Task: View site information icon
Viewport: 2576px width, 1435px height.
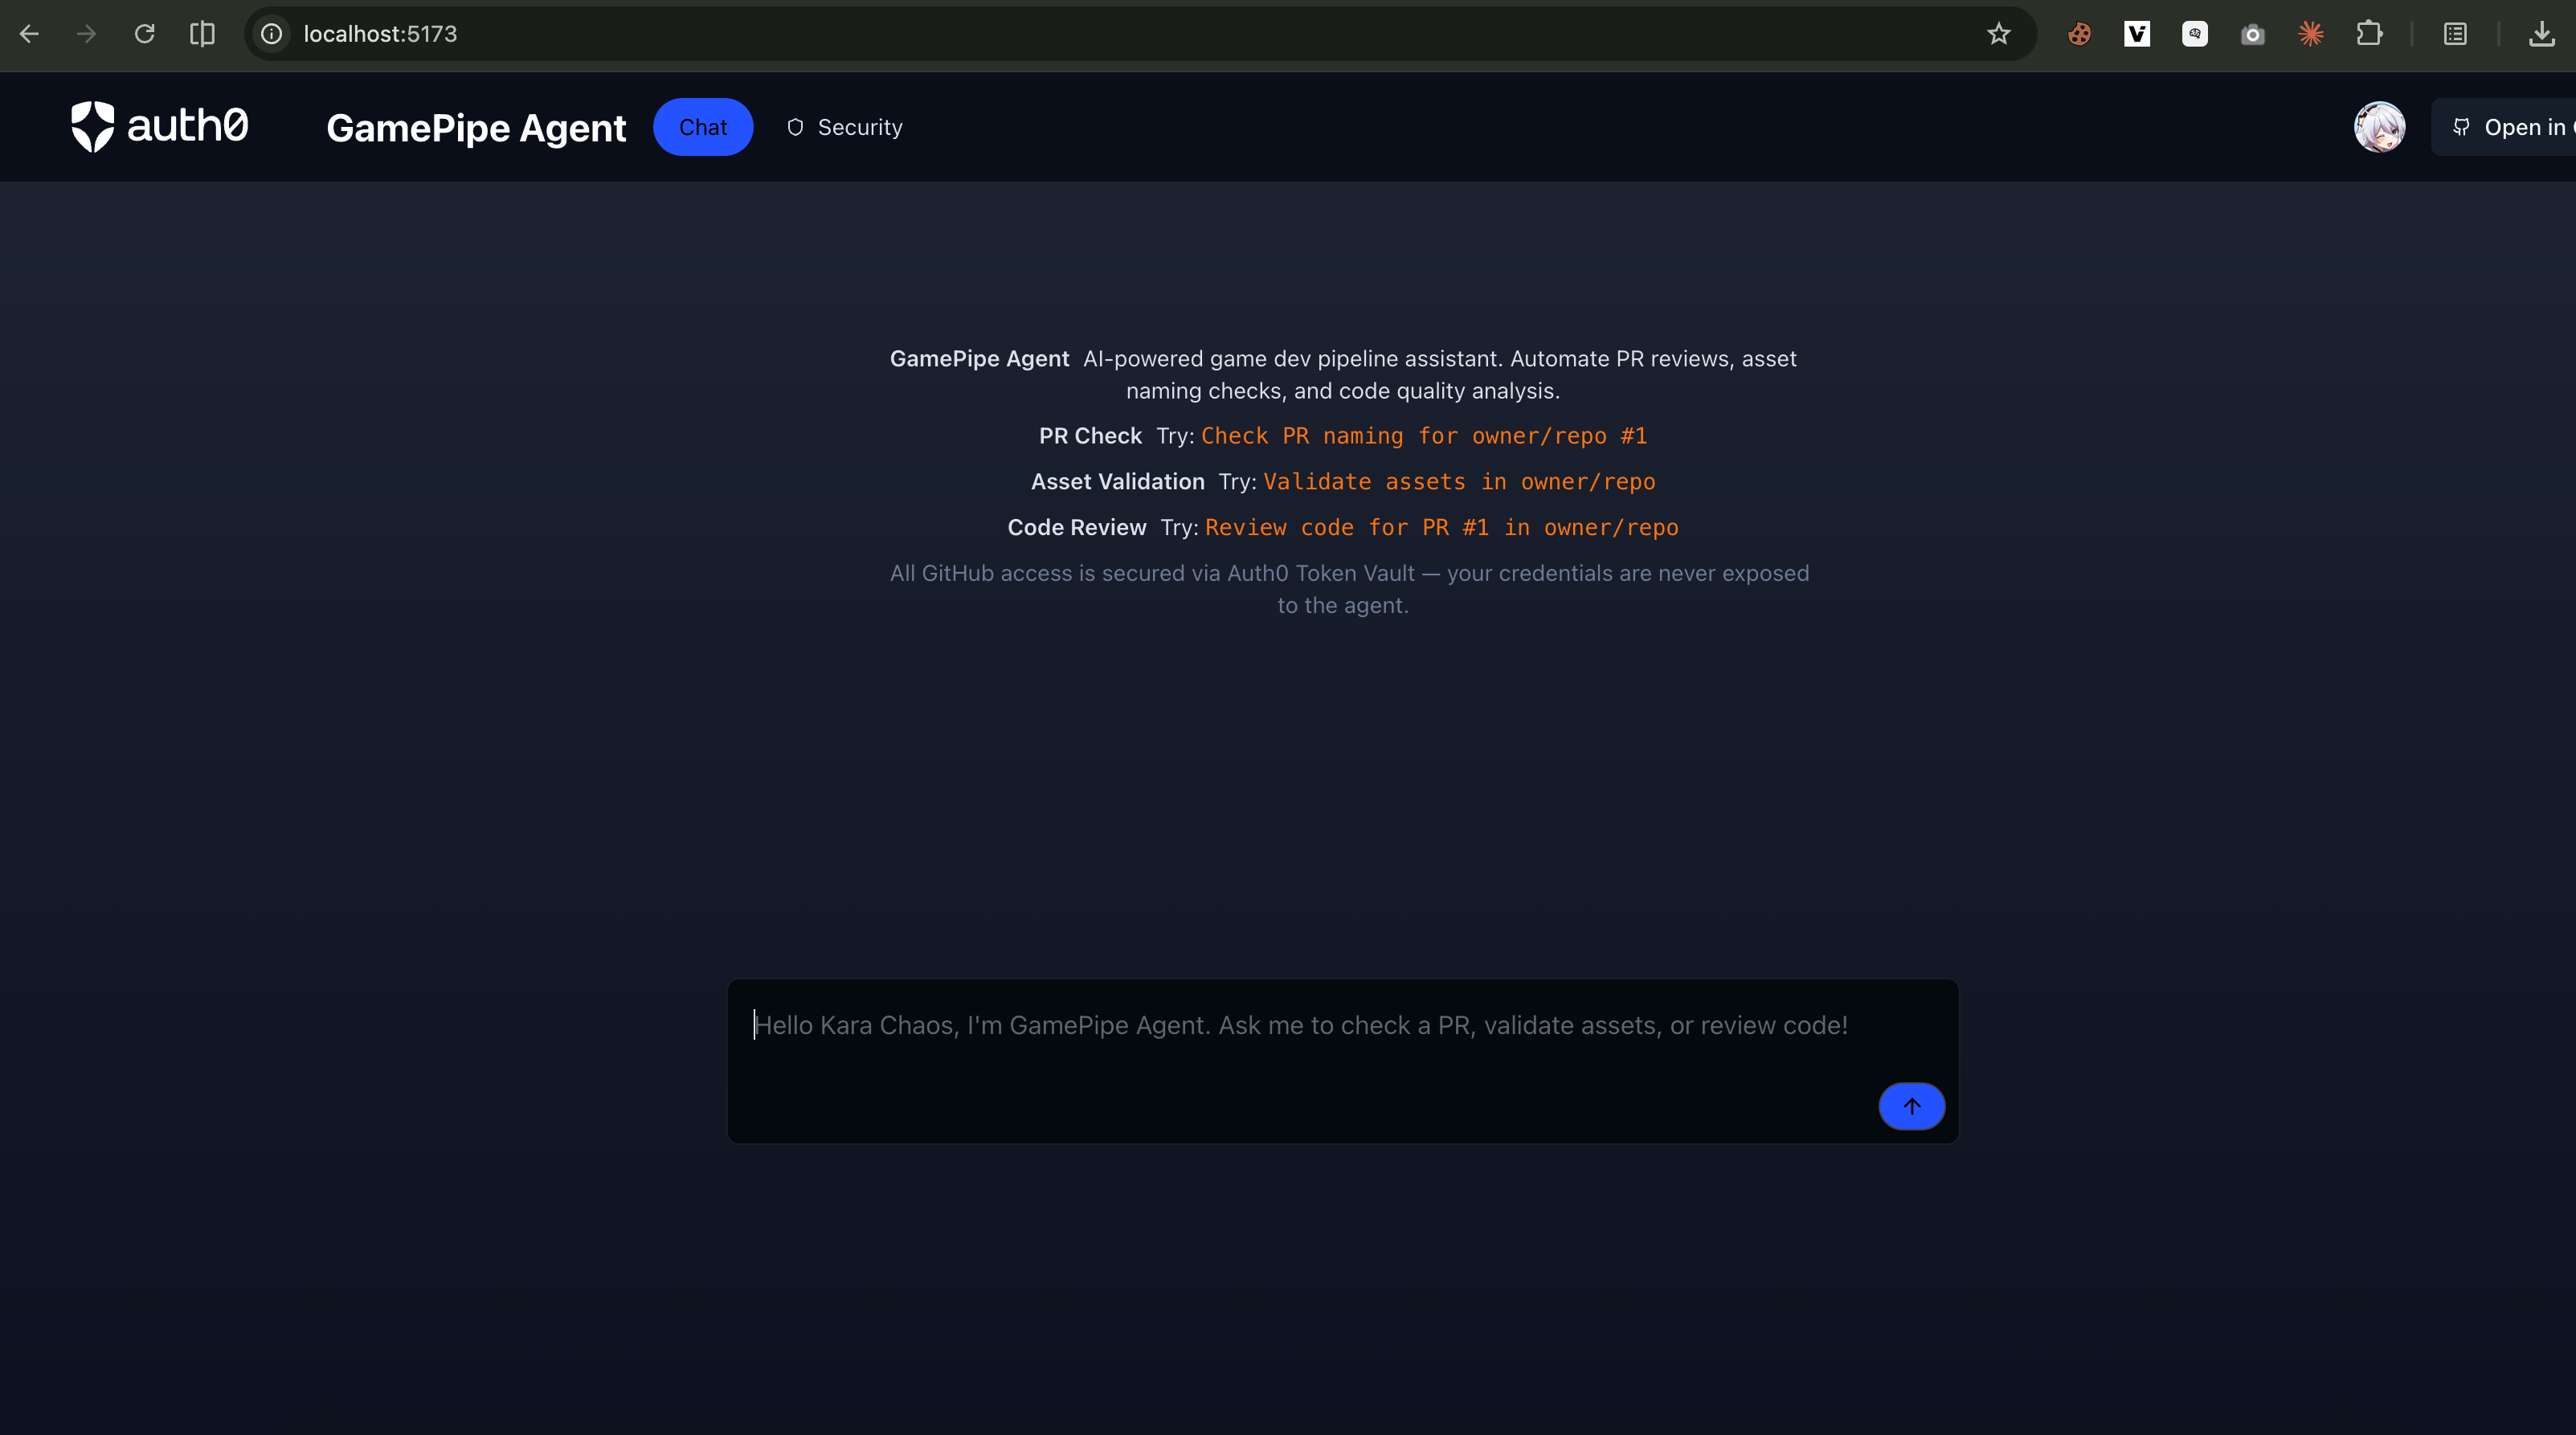Action: click(272, 34)
